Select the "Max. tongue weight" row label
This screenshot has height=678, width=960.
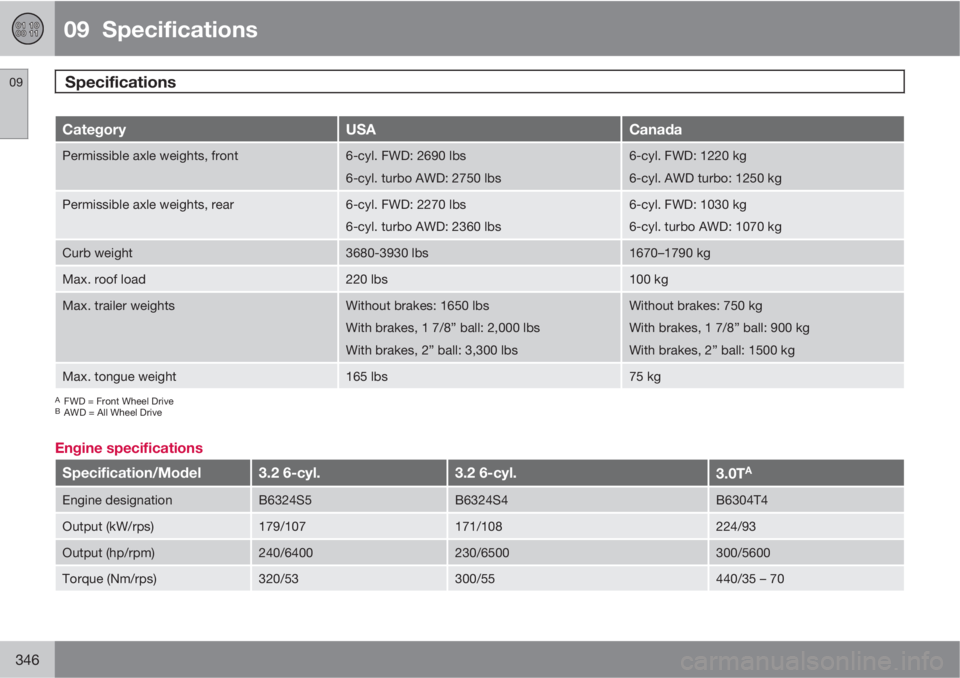click(x=119, y=377)
